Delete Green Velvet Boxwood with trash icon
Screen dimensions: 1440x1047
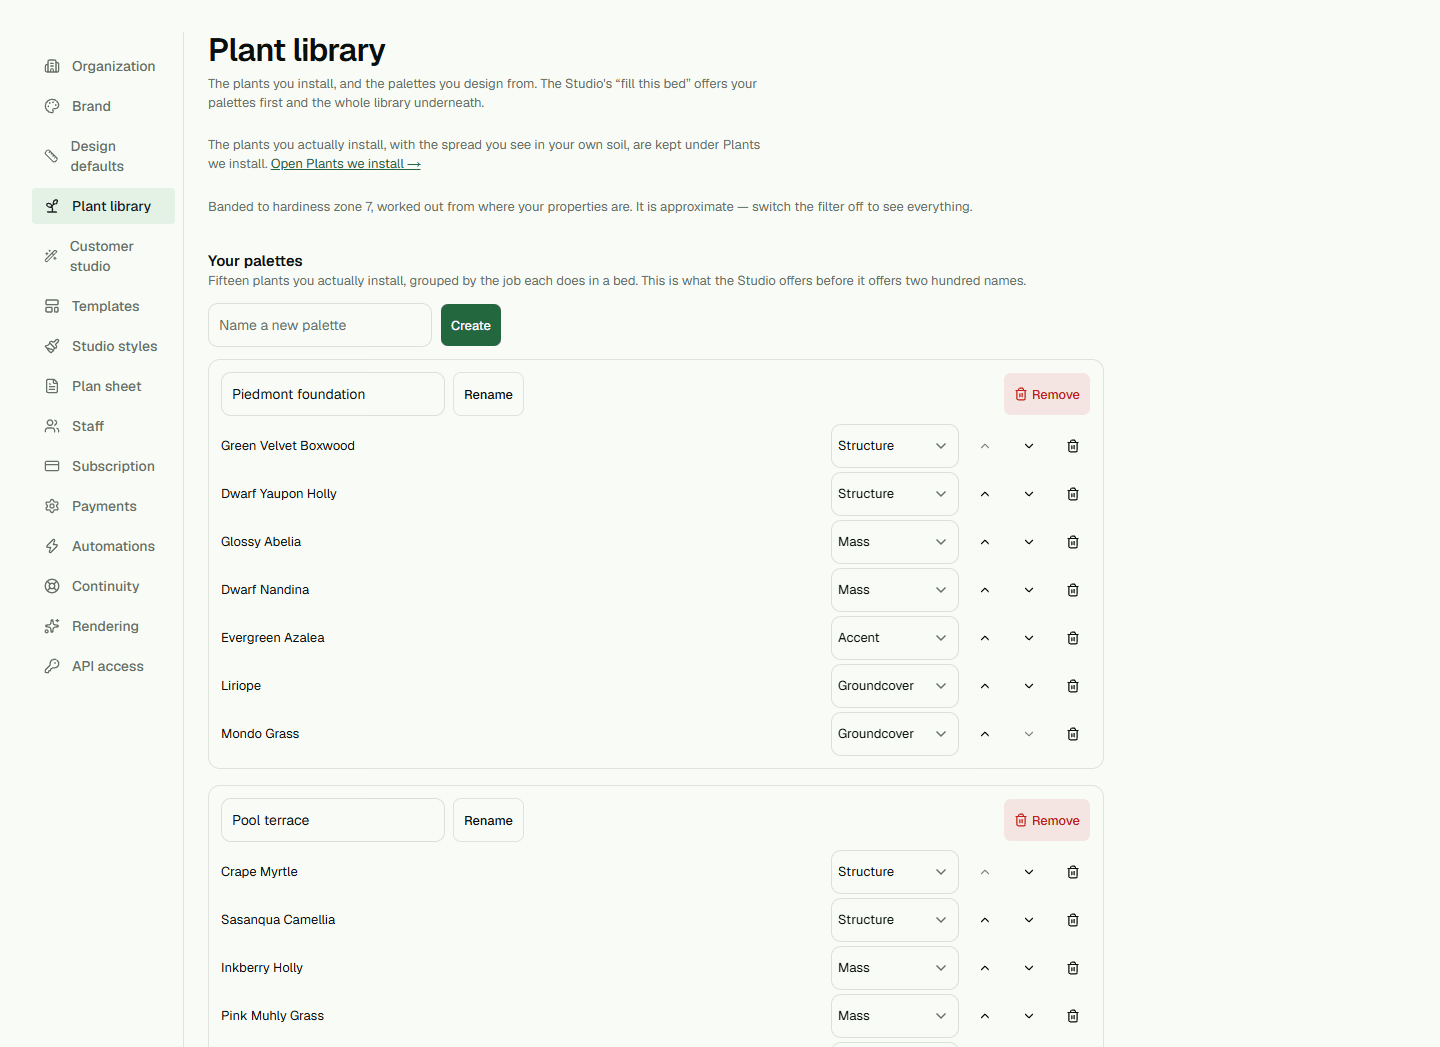(1073, 446)
